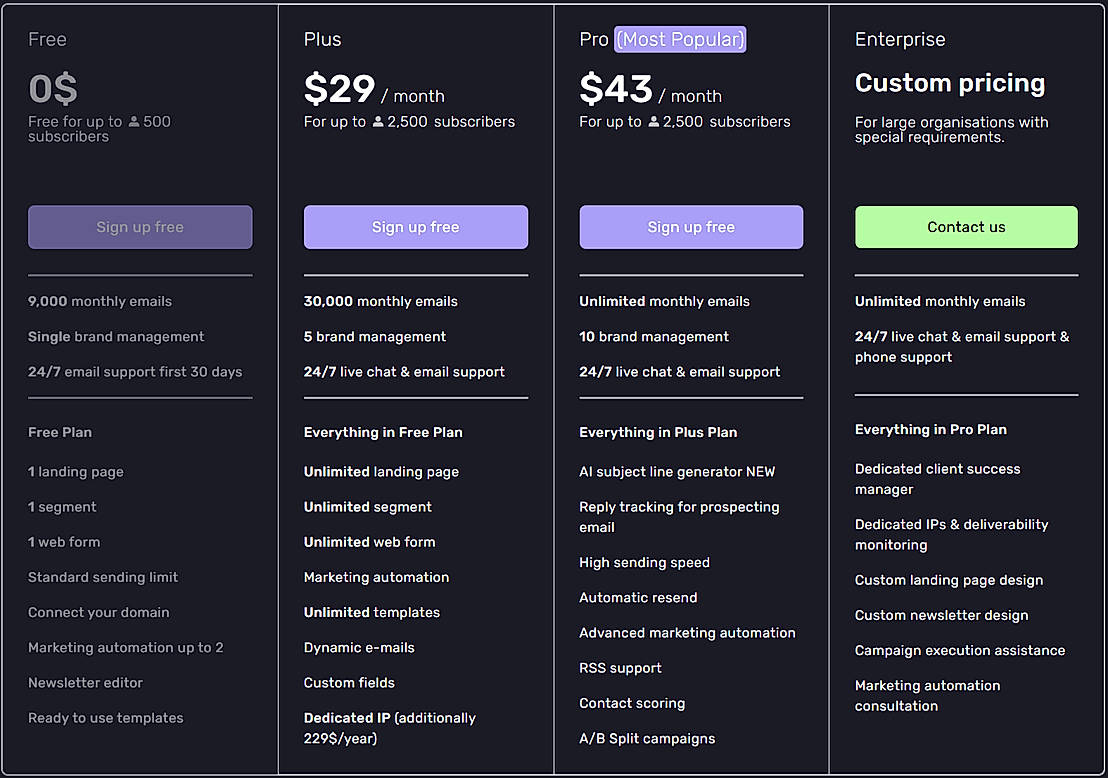The image size is (1108, 778).
Task: Click the subscriber person icon in Free plan
Action: click(x=134, y=122)
